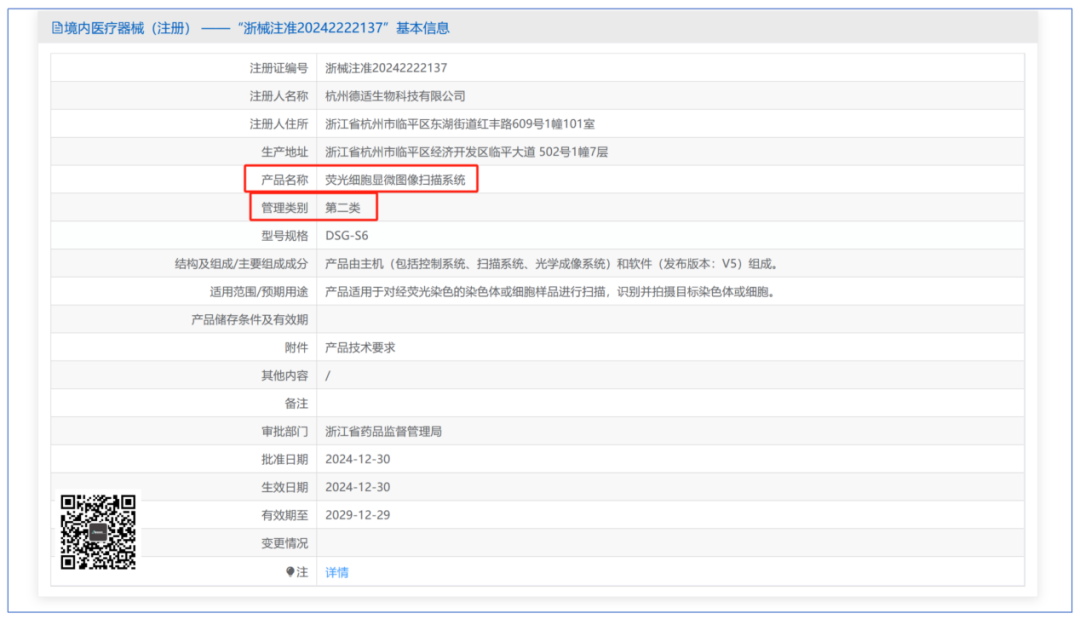
Task: Click product name 荧光细胞显微图像扫描系统
Action: (x=395, y=180)
